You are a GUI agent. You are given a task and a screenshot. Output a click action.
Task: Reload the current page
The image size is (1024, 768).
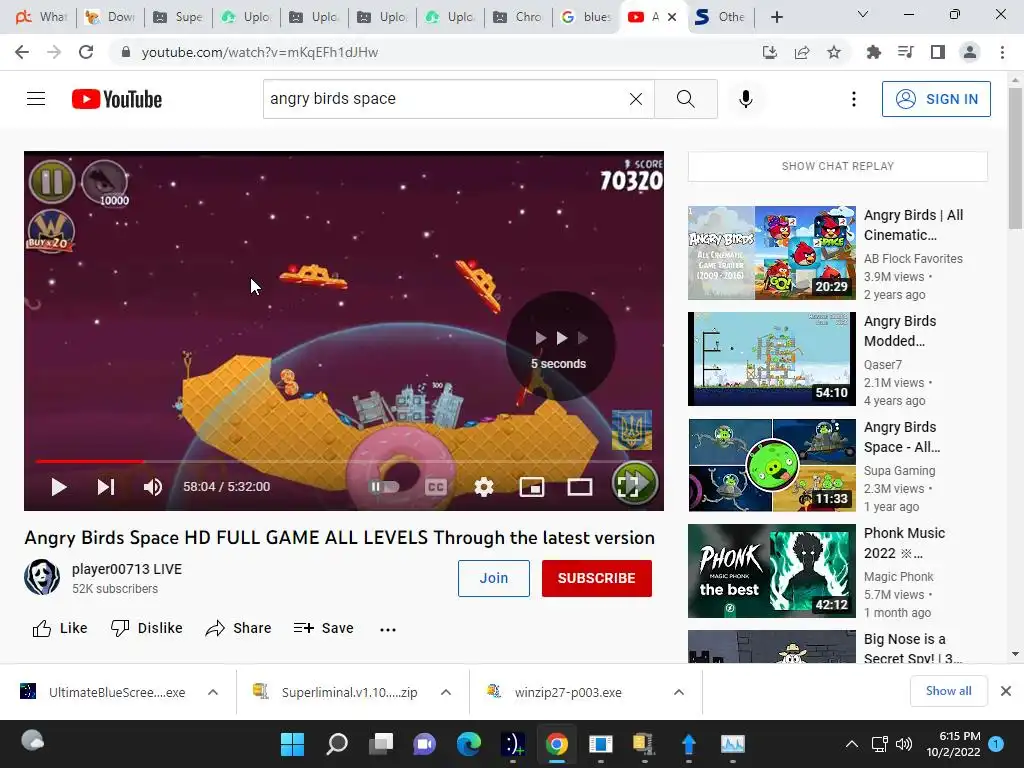coord(86,52)
